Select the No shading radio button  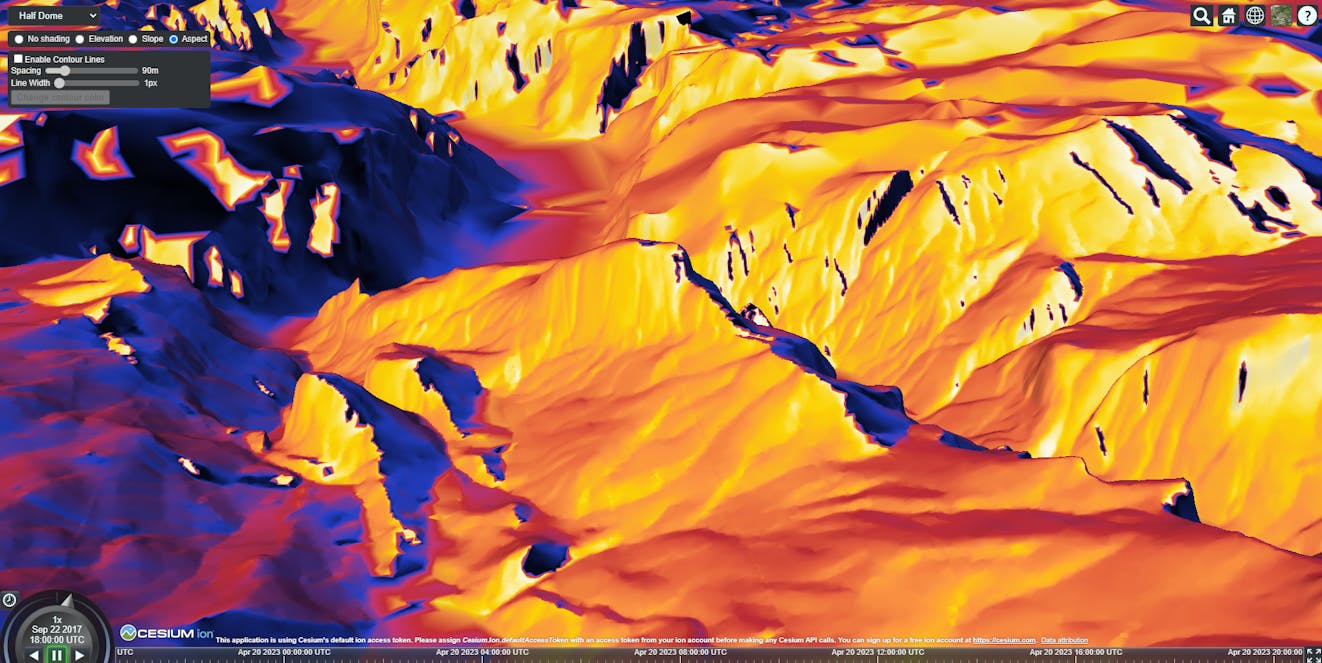tap(18, 39)
